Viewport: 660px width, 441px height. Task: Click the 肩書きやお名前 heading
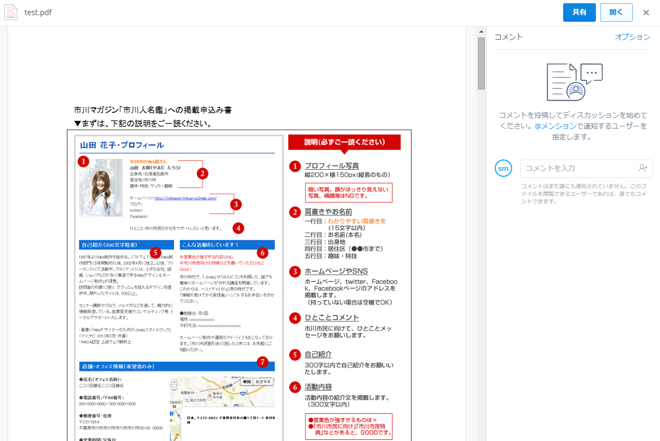(x=328, y=212)
